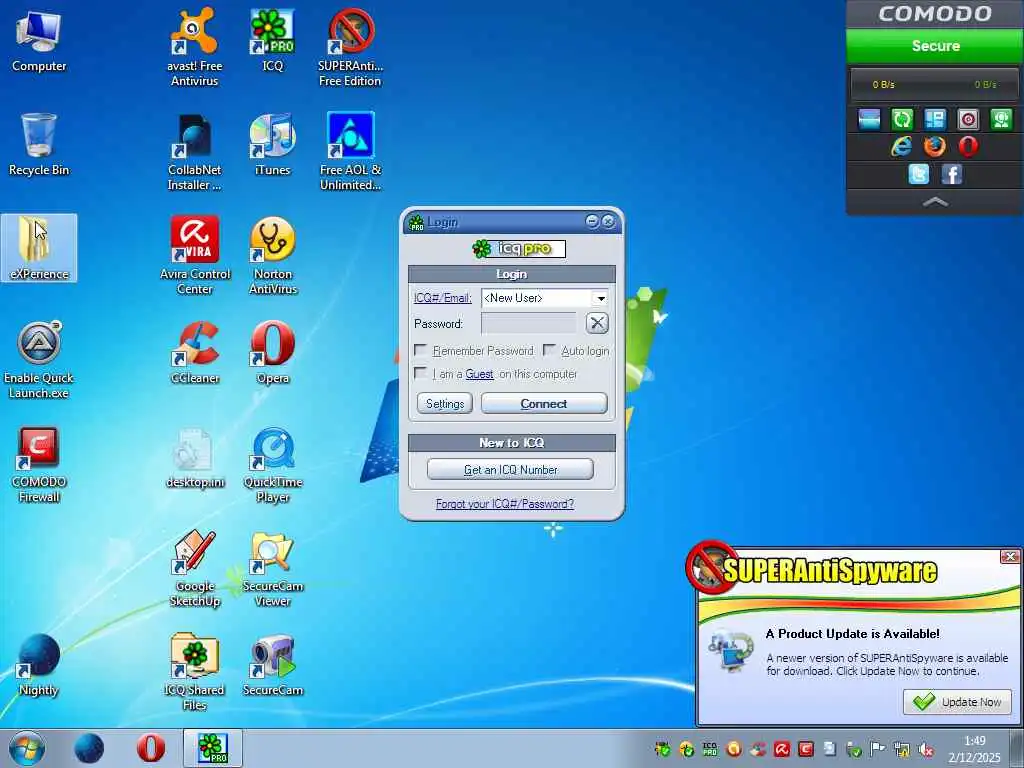Image resolution: width=1024 pixels, height=768 pixels.
Task: Click the blue tiles icon in COMODO widget
Action: (935, 119)
